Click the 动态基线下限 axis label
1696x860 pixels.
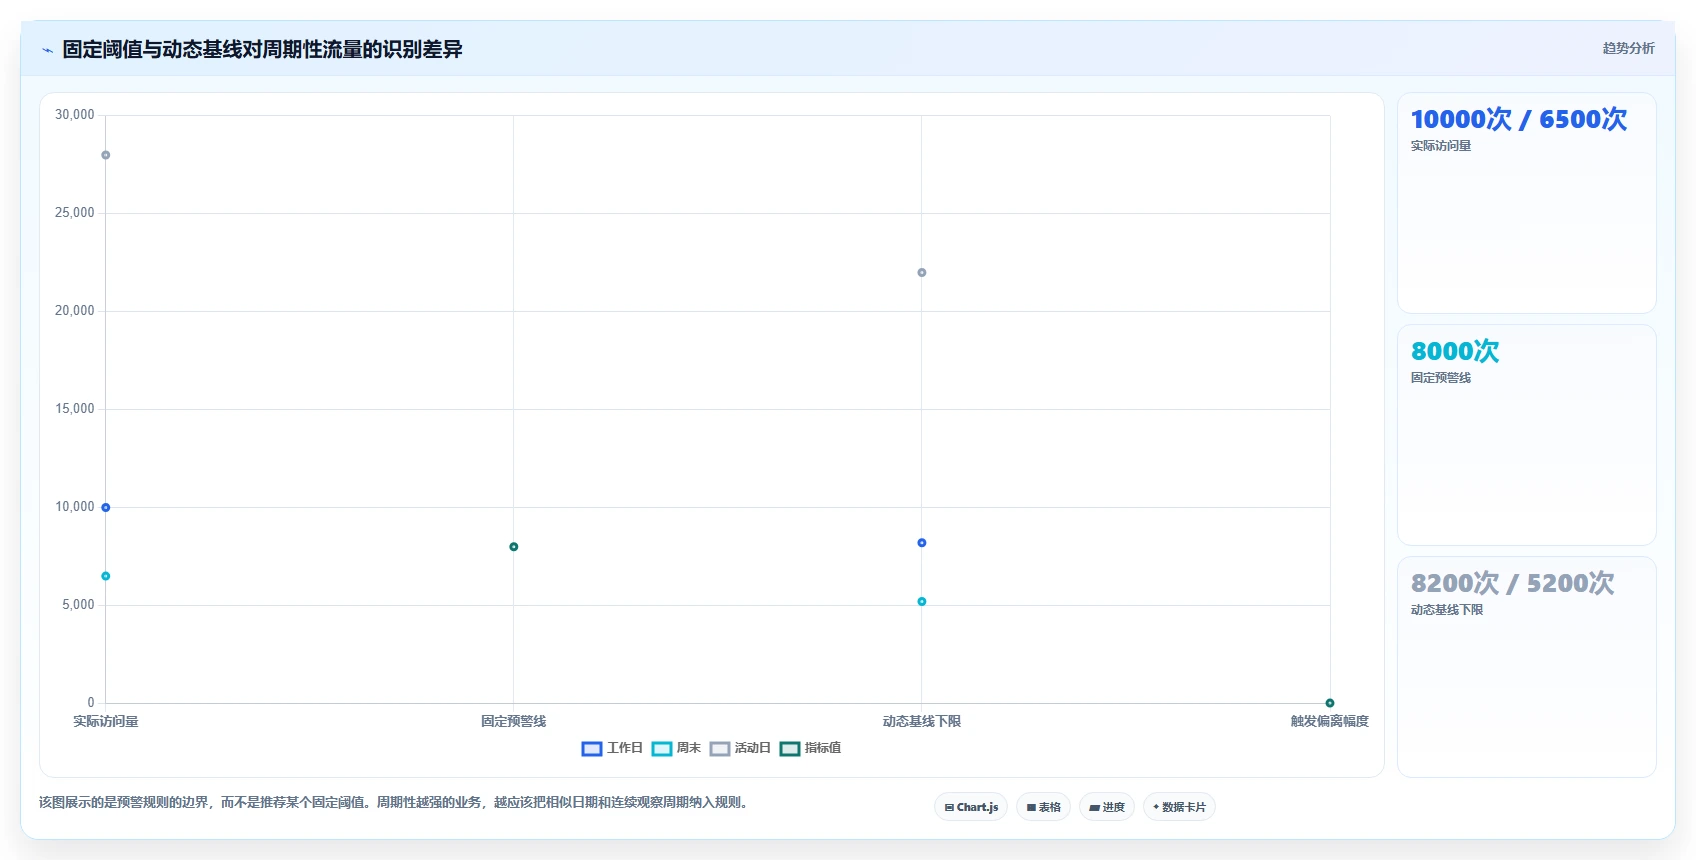pyautogui.click(x=922, y=721)
